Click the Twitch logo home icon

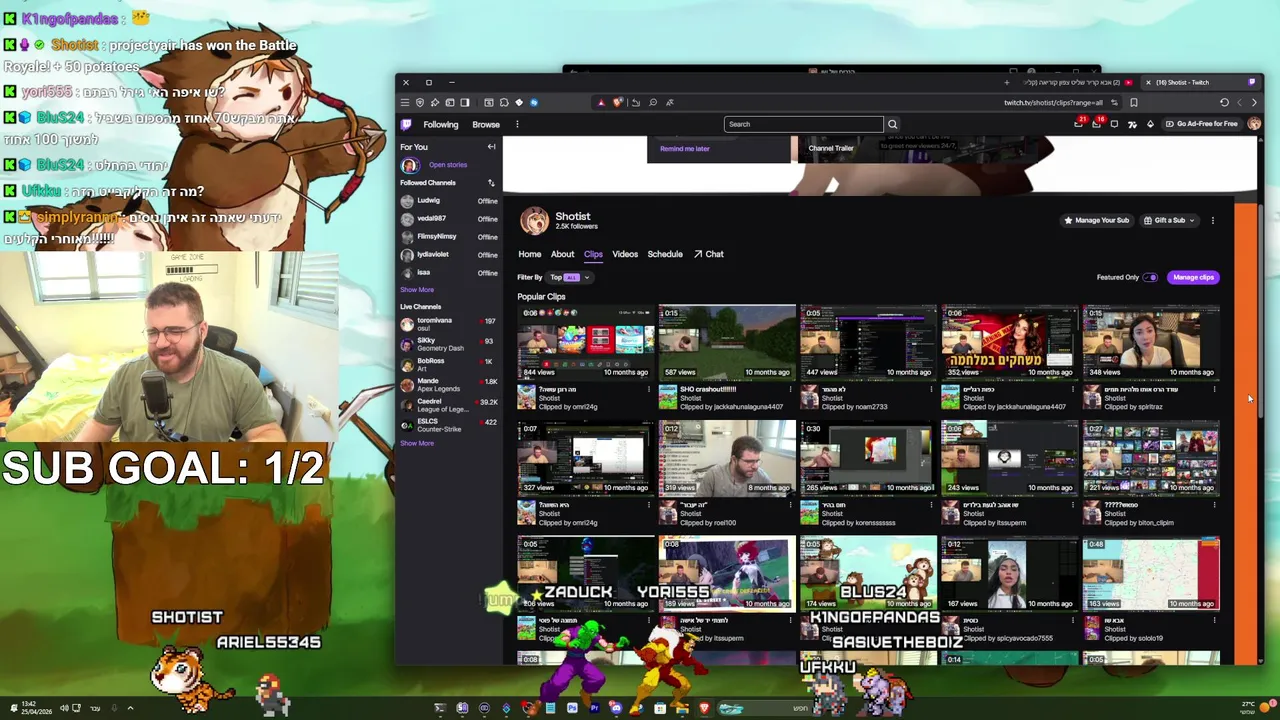tap(405, 124)
